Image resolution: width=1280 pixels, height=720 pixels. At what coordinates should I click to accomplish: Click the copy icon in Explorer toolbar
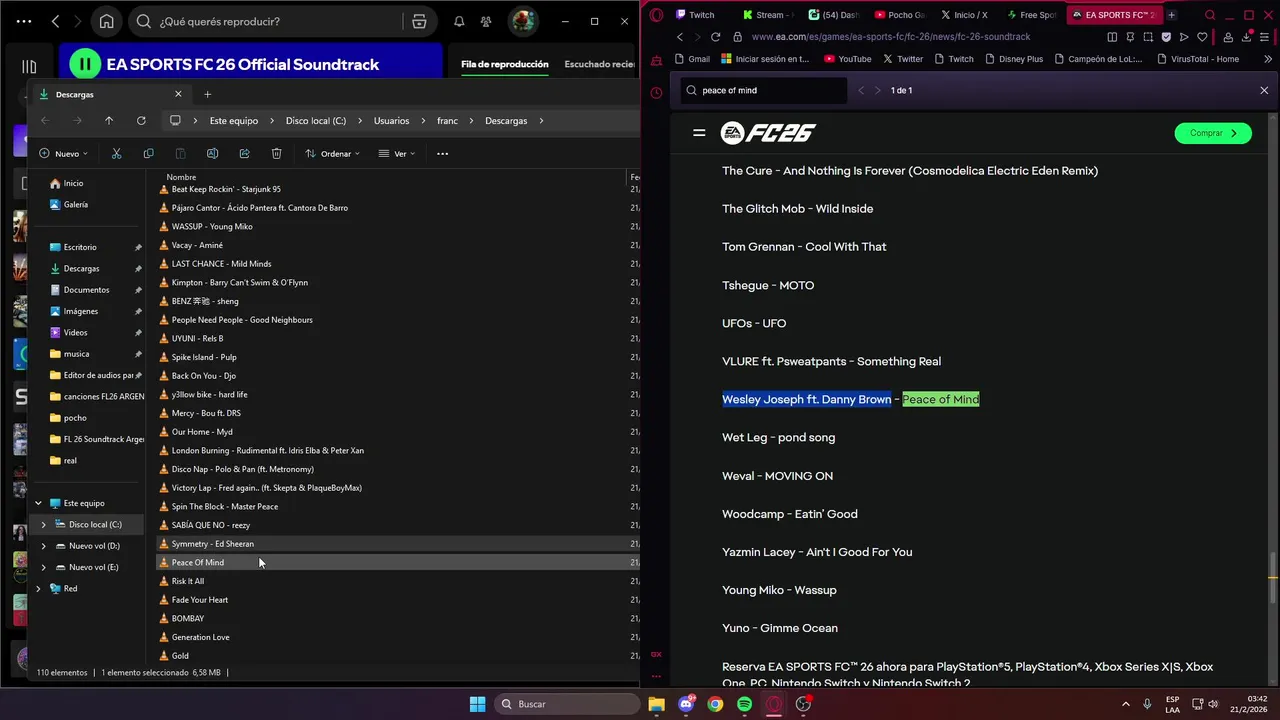coord(148,153)
